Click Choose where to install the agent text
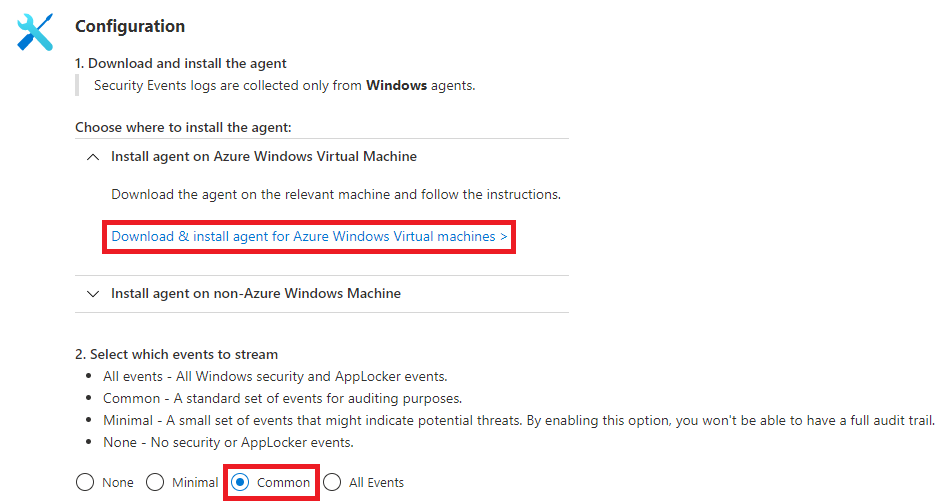The width and height of the screenshot is (940, 503). (183, 128)
